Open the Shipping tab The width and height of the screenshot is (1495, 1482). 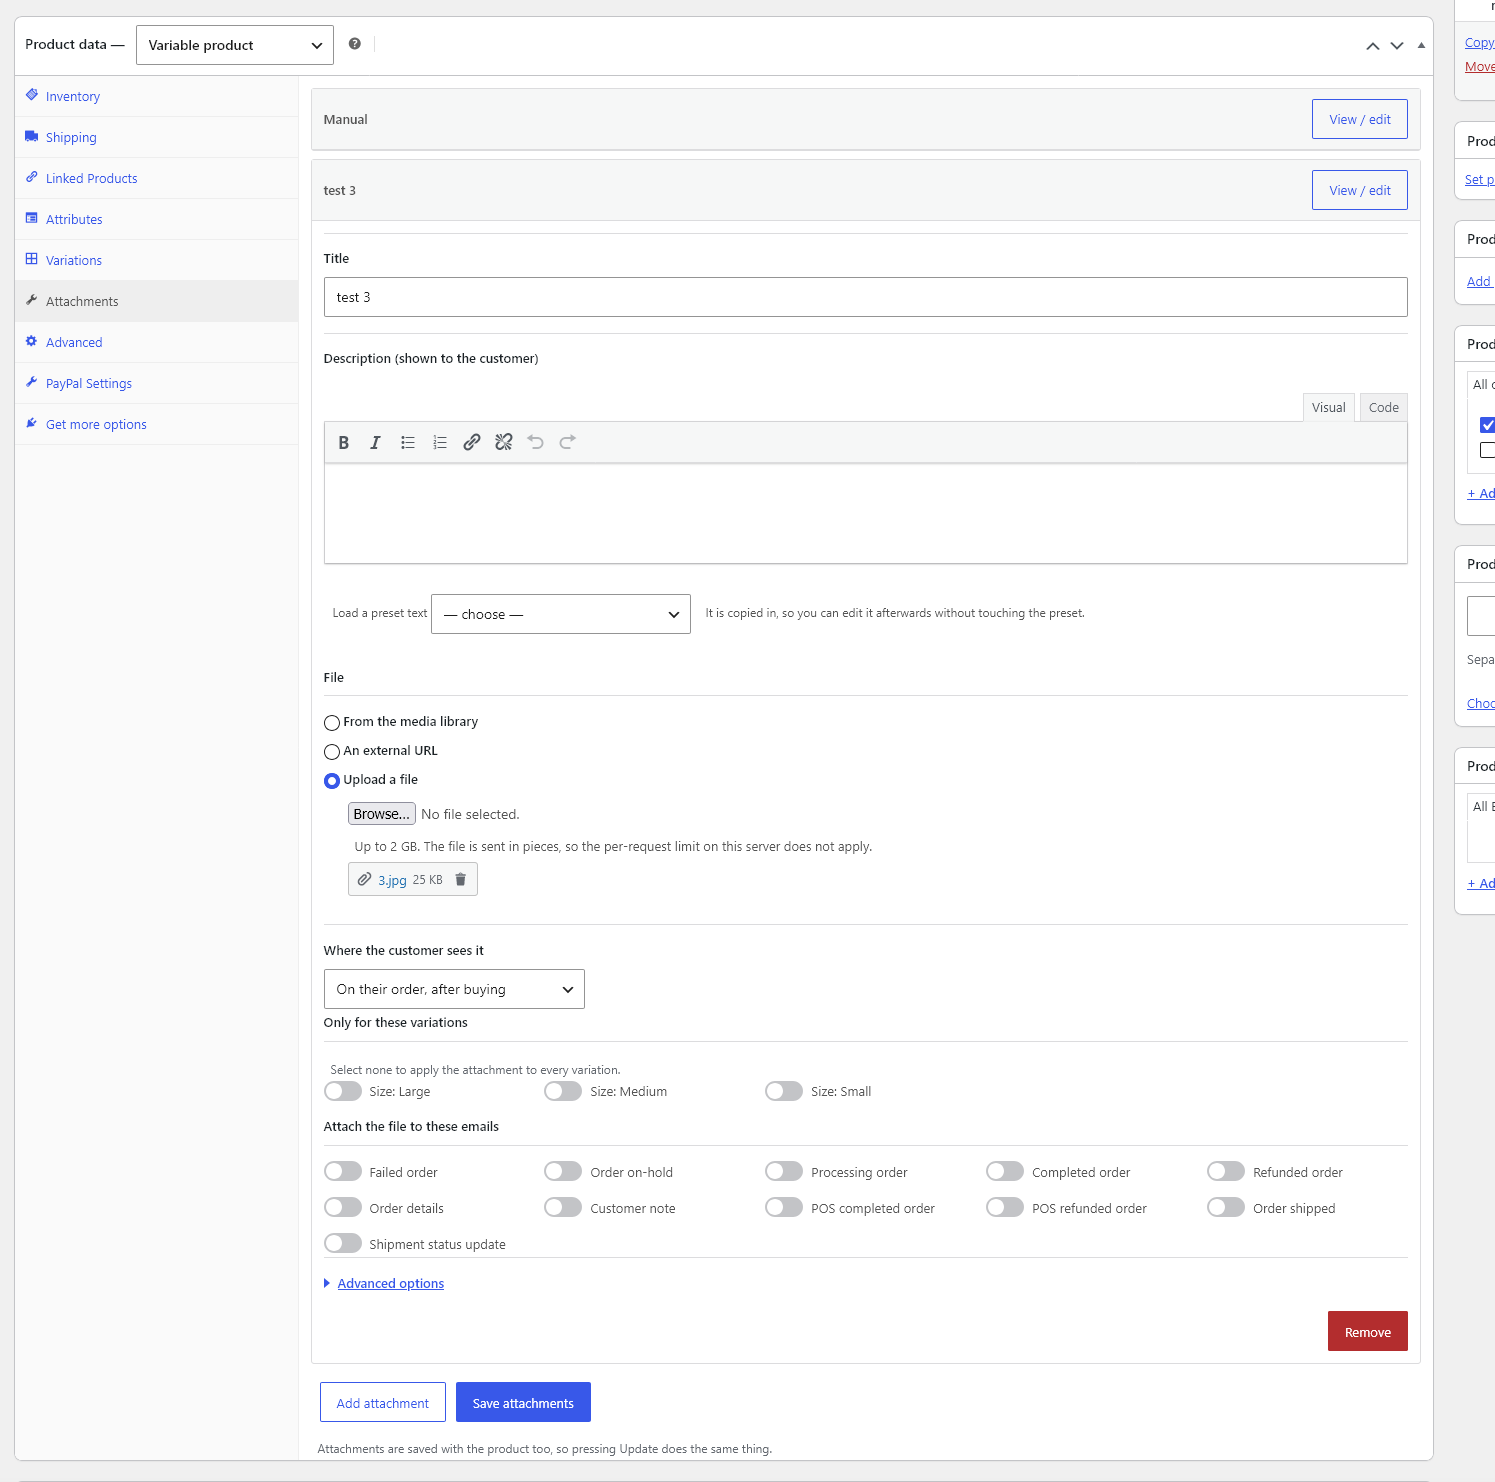(157, 137)
